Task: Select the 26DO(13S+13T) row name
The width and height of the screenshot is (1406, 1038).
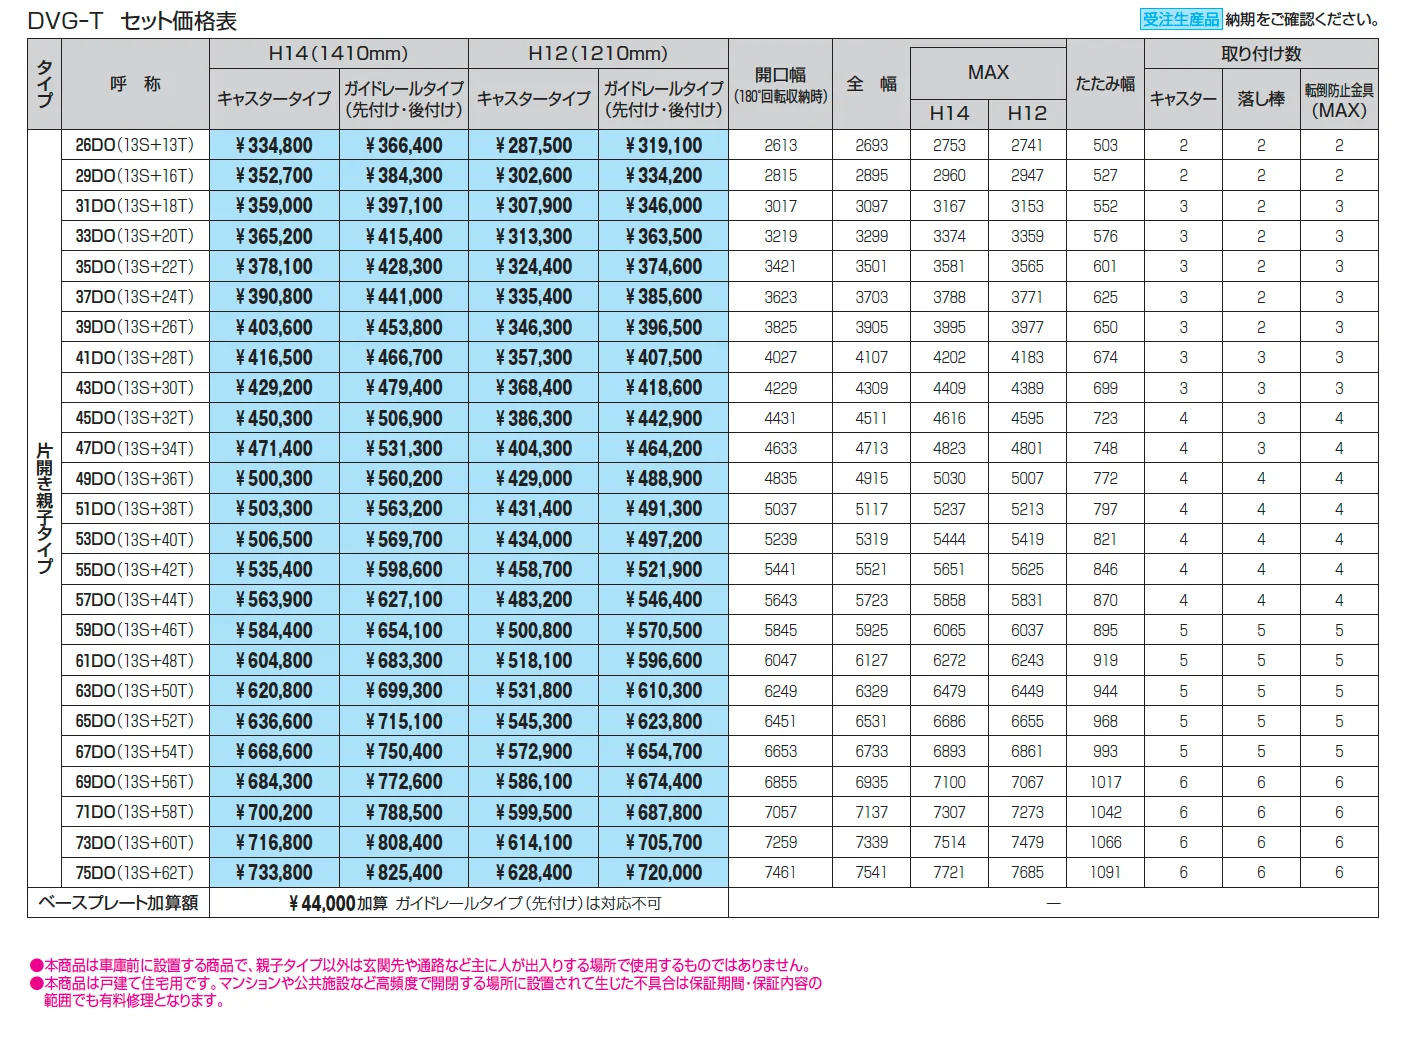Action: [x=135, y=145]
